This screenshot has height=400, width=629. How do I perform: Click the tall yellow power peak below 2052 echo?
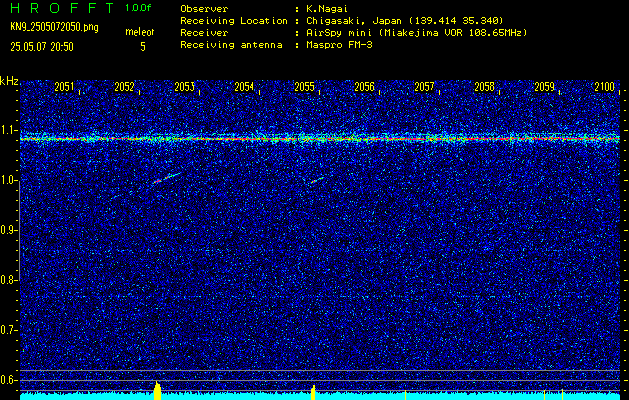click(157, 391)
